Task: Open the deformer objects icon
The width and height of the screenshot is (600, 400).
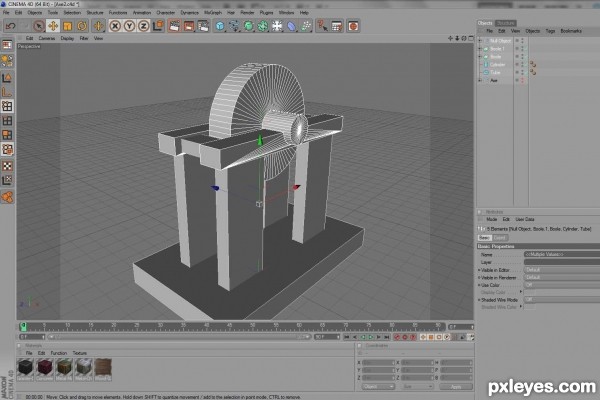Action: (292, 26)
